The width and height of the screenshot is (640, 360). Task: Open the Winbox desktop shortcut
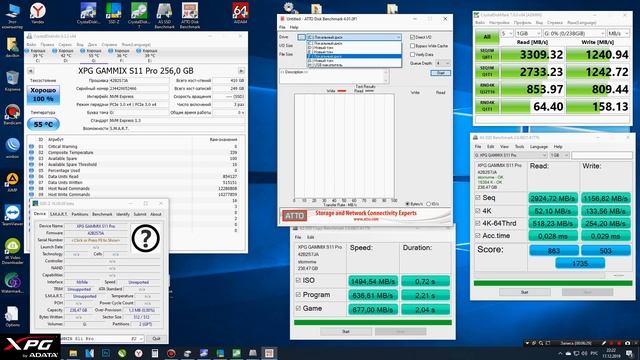pyautogui.click(x=12, y=148)
